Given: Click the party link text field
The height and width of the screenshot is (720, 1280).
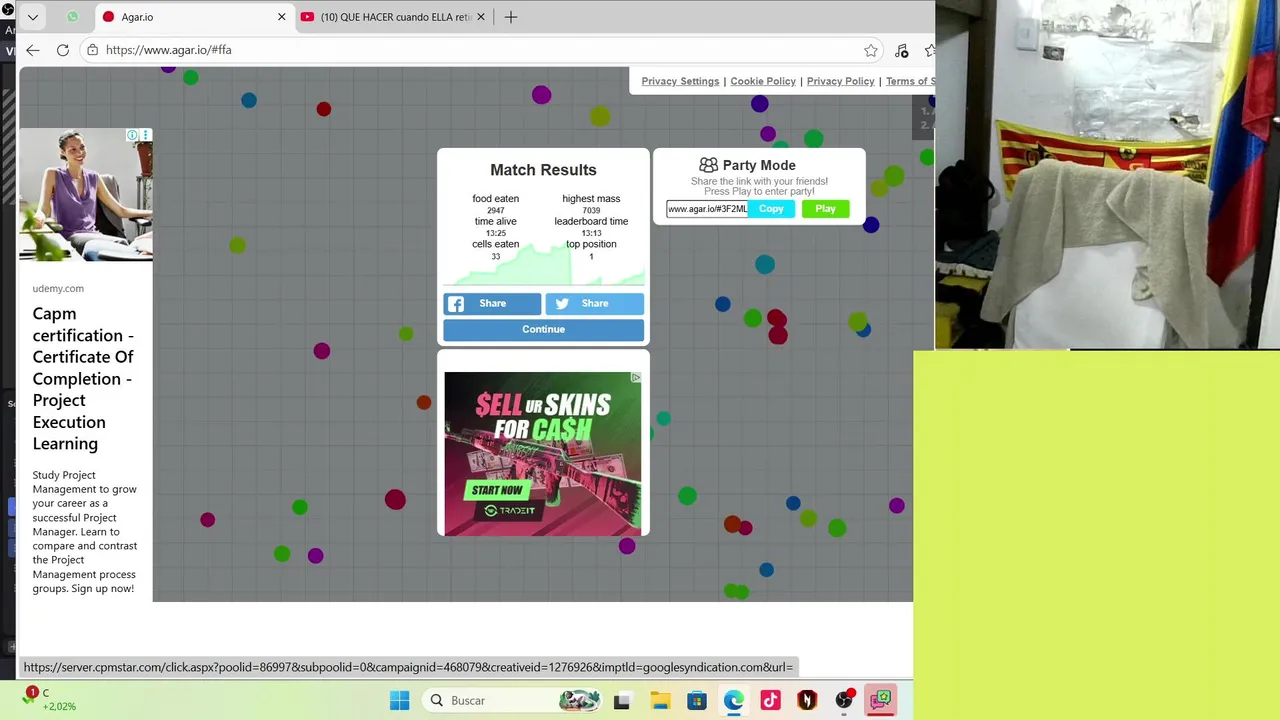Looking at the screenshot, I should [x=707, y=209].
